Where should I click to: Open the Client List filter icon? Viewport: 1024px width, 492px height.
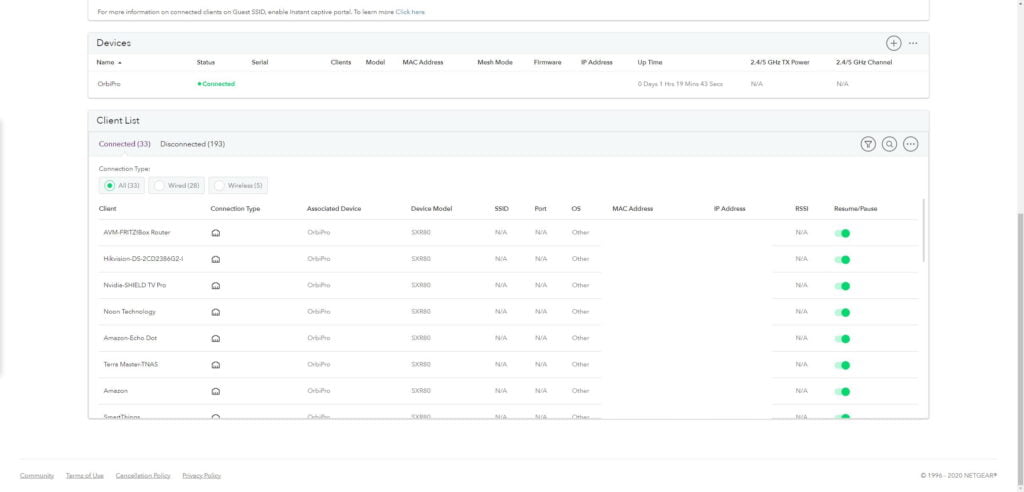(x=868, y=144)
